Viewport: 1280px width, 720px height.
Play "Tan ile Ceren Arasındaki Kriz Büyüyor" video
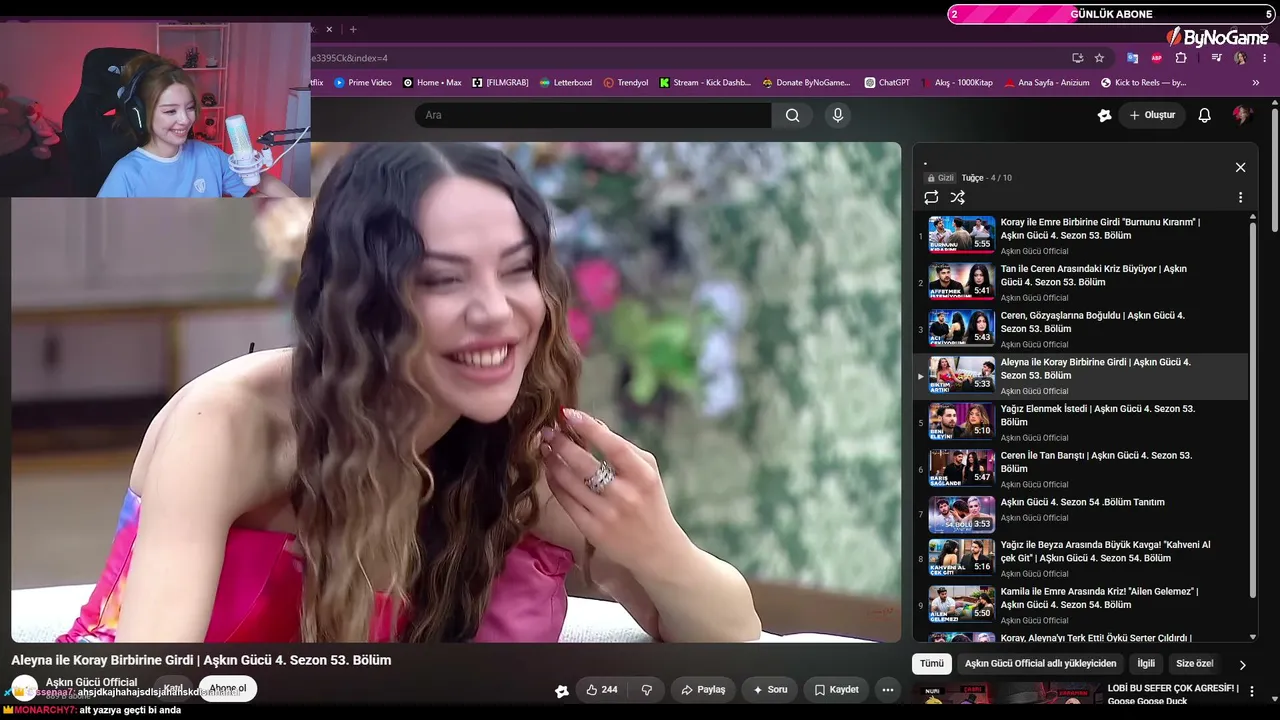(1082, 283)
